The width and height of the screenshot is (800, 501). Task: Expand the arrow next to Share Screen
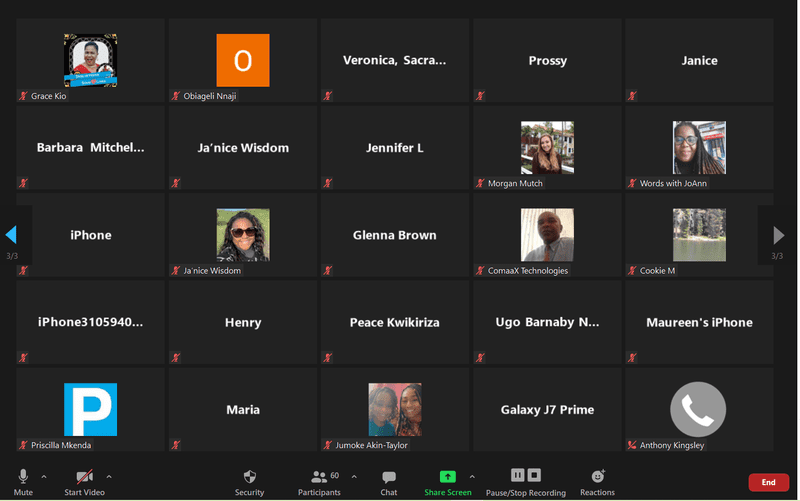tap(472, 477)
